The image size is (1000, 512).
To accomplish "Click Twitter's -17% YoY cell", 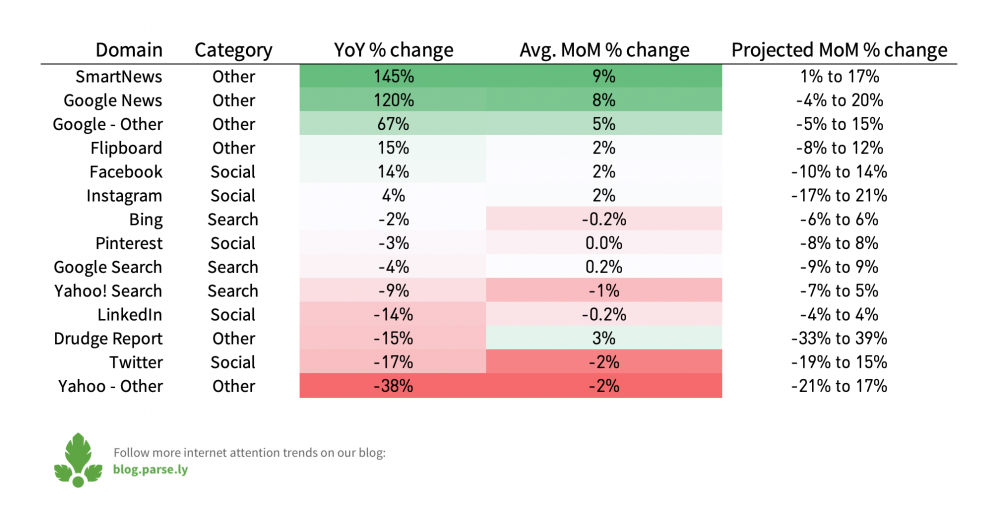I will coord(393,362).
